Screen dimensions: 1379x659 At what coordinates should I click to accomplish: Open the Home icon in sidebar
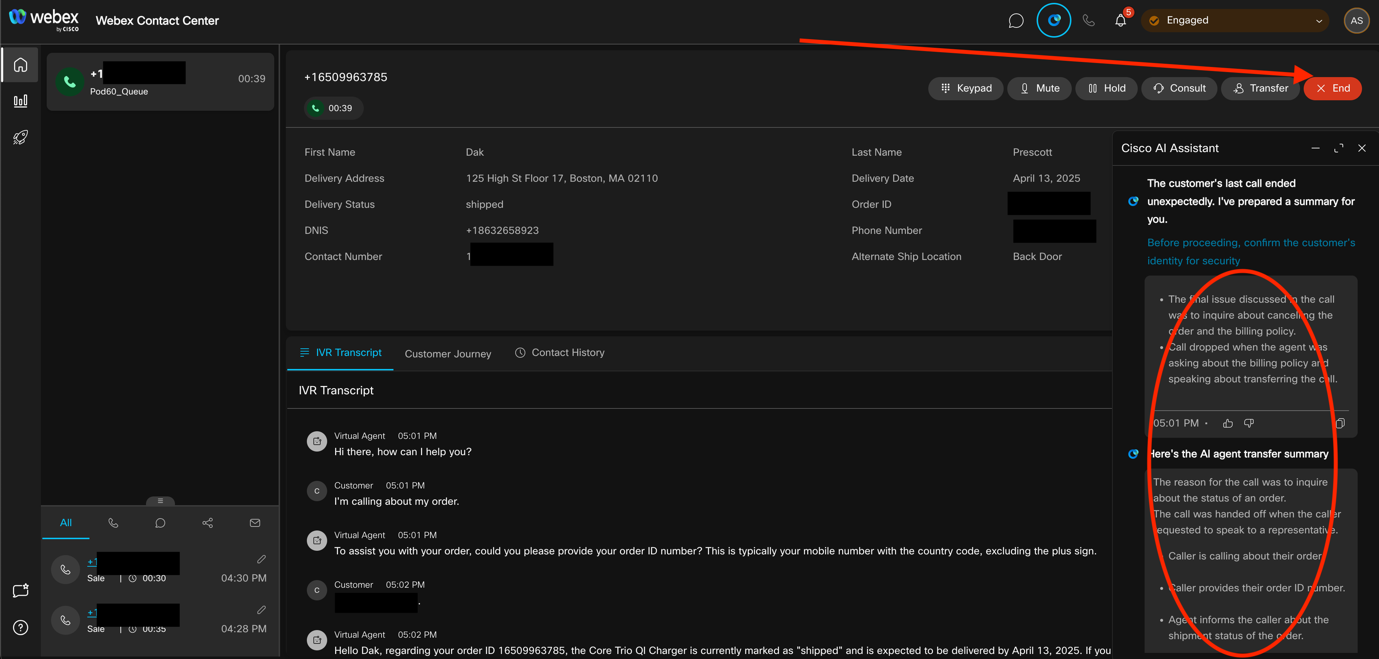pos(20,65)
